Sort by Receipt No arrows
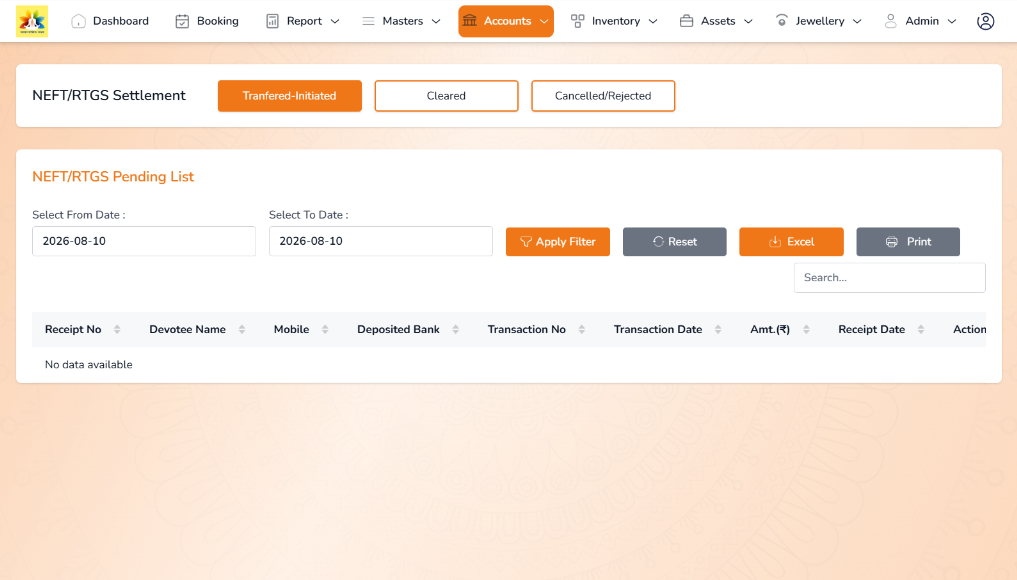 pos(117,330)
